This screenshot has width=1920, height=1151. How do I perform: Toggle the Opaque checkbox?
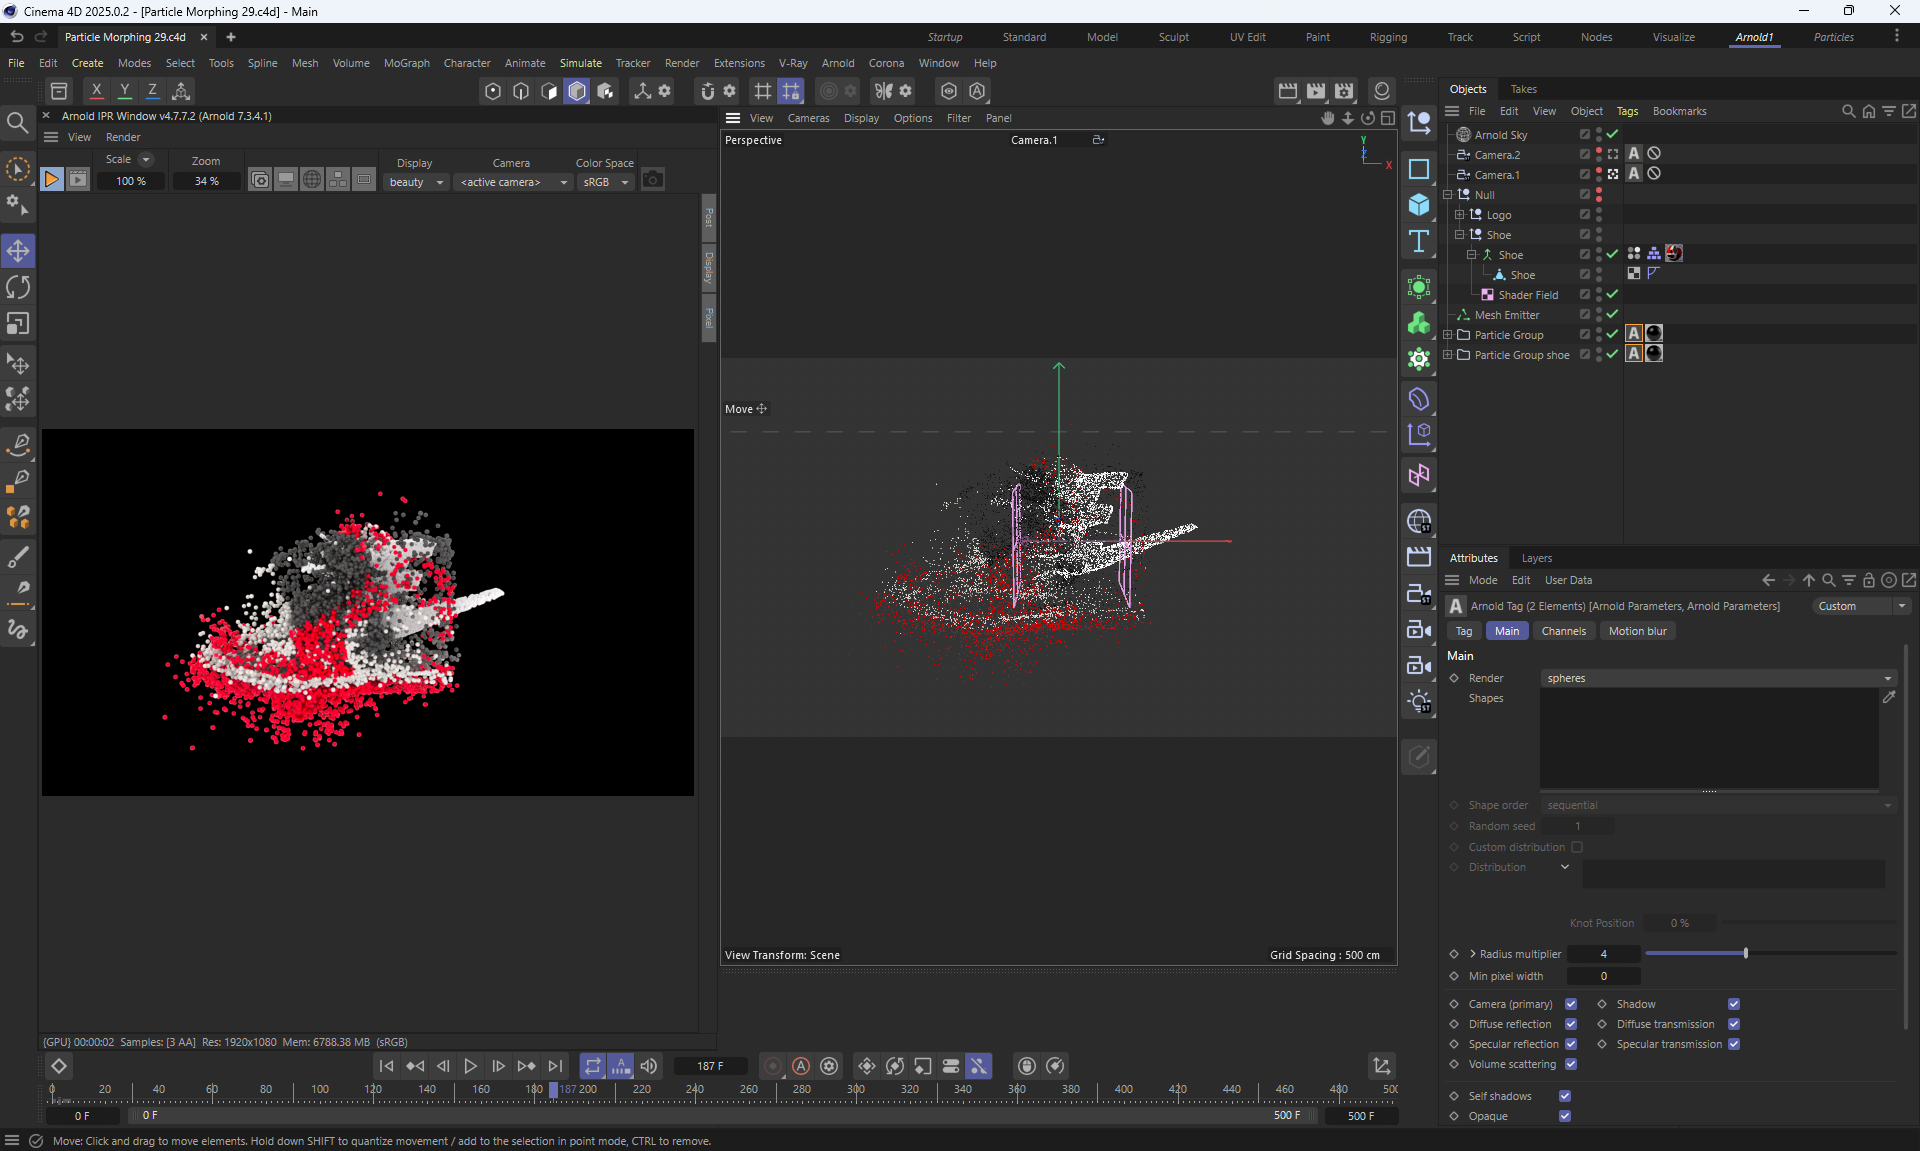pos(1565,1116)
